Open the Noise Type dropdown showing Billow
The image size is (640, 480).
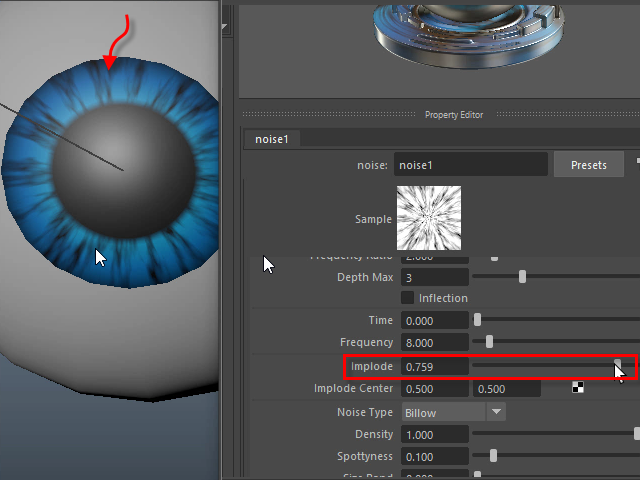pos(454,412)
